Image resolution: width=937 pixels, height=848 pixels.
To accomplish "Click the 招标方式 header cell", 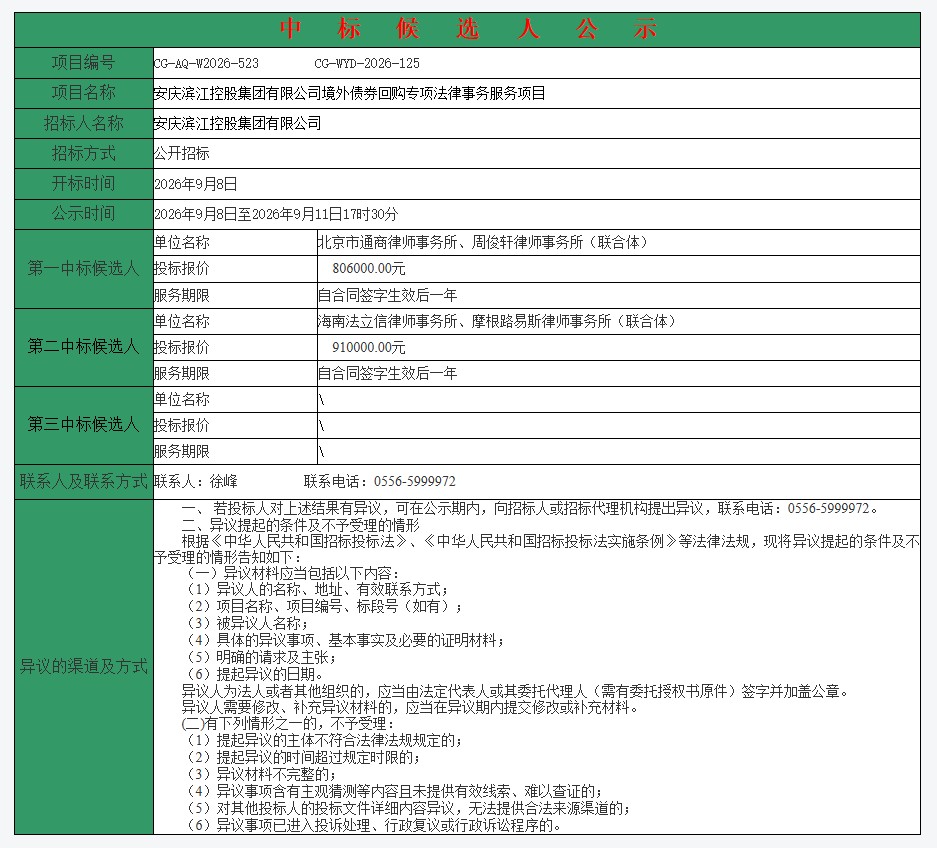I will tap(84, 154).
